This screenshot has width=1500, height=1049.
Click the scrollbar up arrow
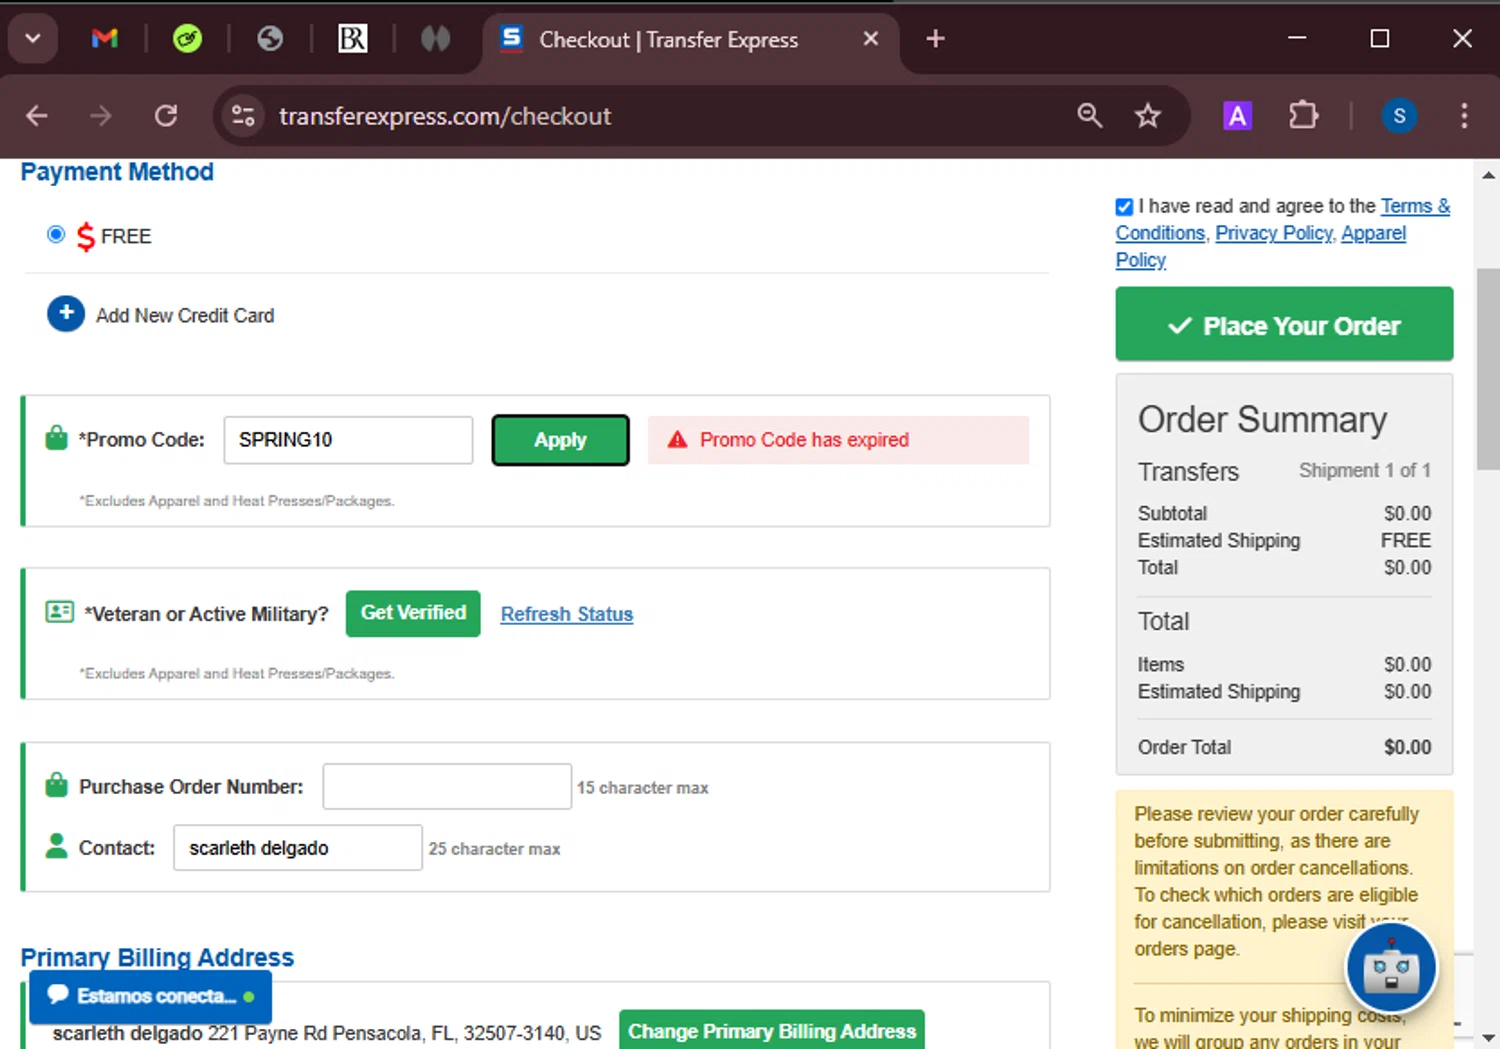pos(1488,175)
